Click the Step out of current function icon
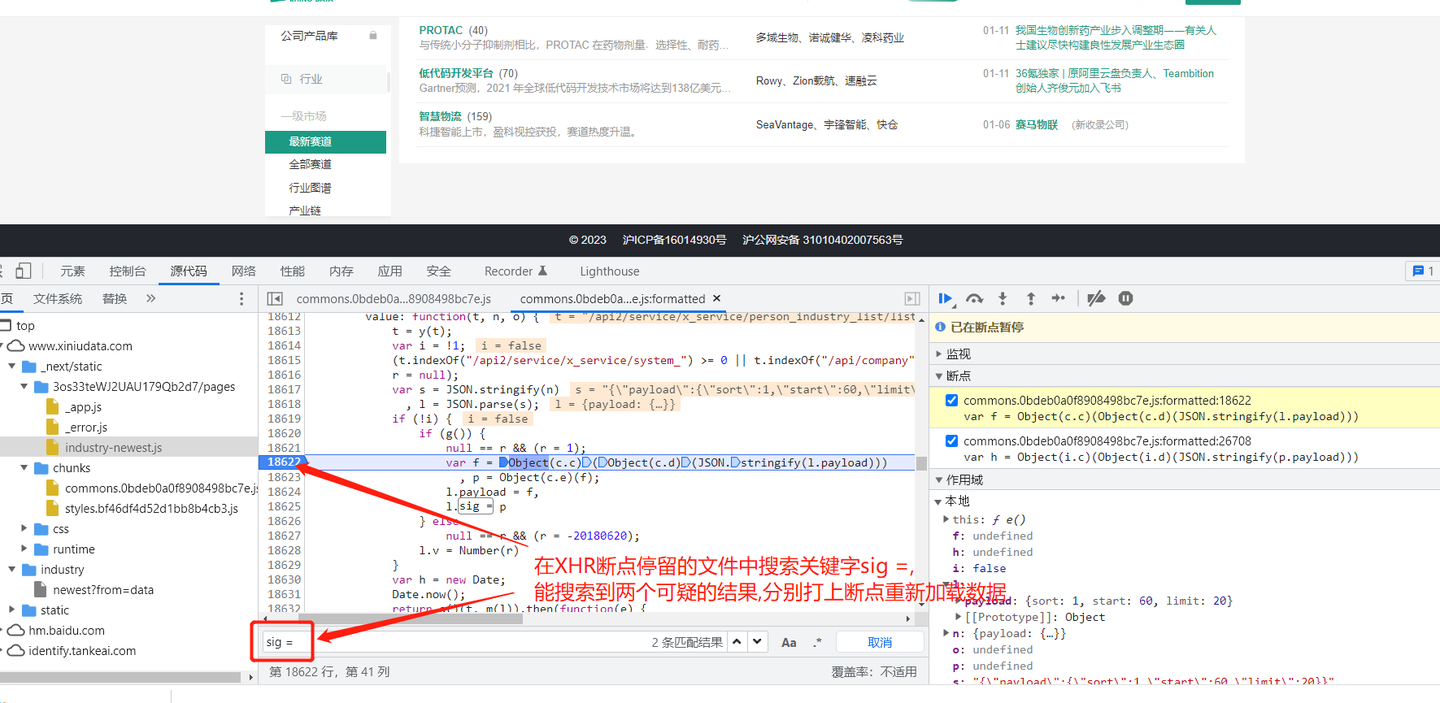 coord(1031,298)
